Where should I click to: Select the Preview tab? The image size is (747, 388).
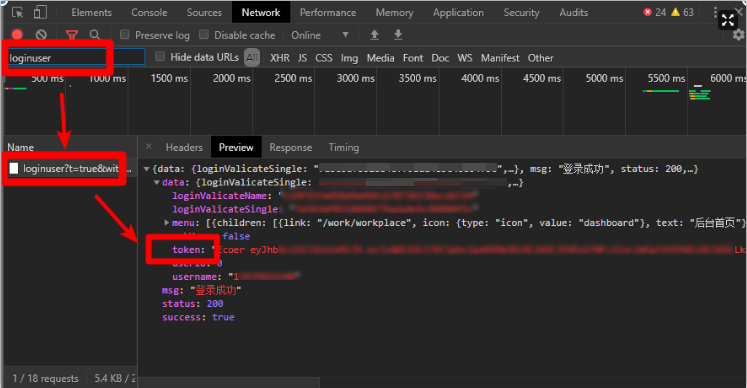tap(236, 147)
